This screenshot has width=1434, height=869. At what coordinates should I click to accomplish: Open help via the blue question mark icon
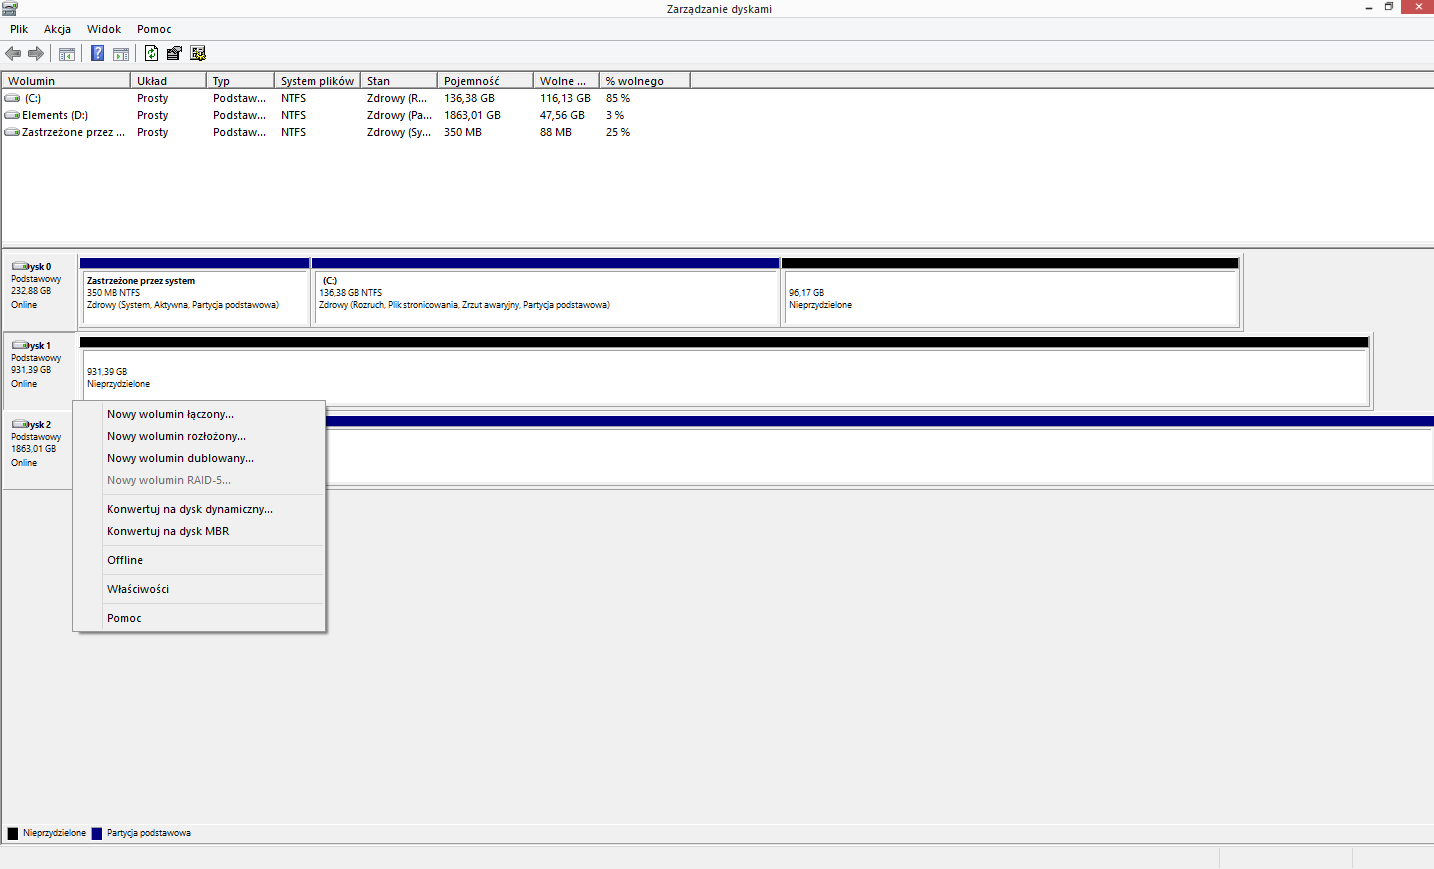pos(97,53)
